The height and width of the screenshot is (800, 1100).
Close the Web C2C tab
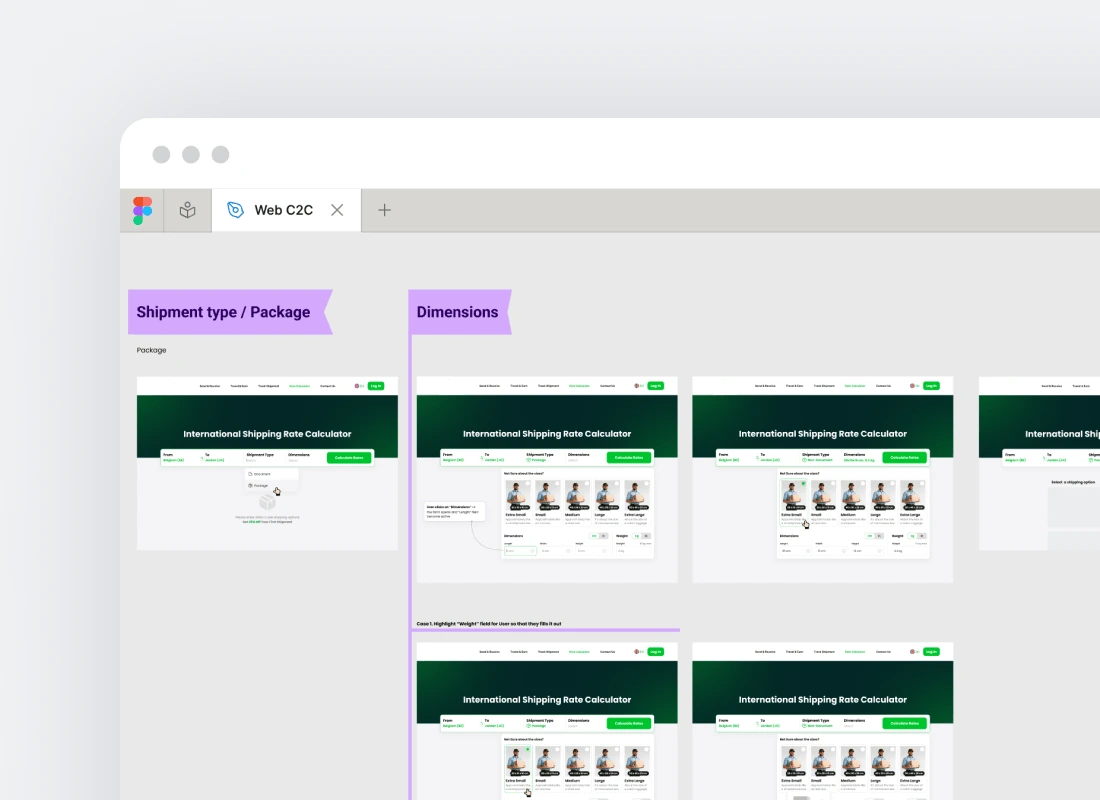(337, 210)
